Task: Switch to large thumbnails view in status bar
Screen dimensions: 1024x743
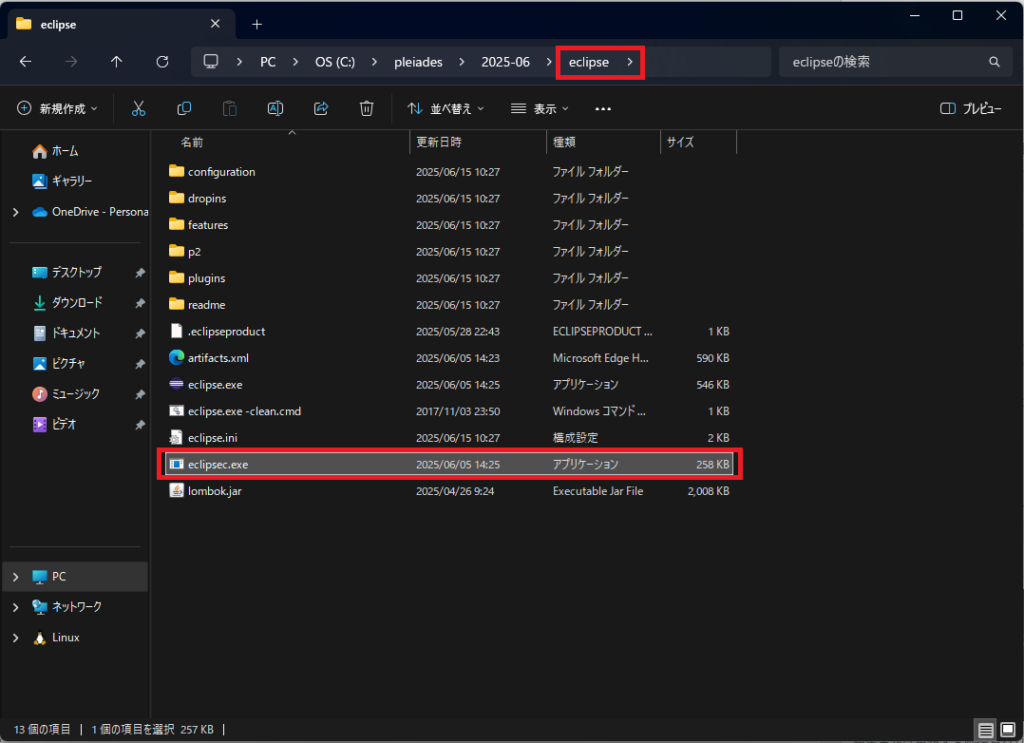Action: pos(1006,729)
